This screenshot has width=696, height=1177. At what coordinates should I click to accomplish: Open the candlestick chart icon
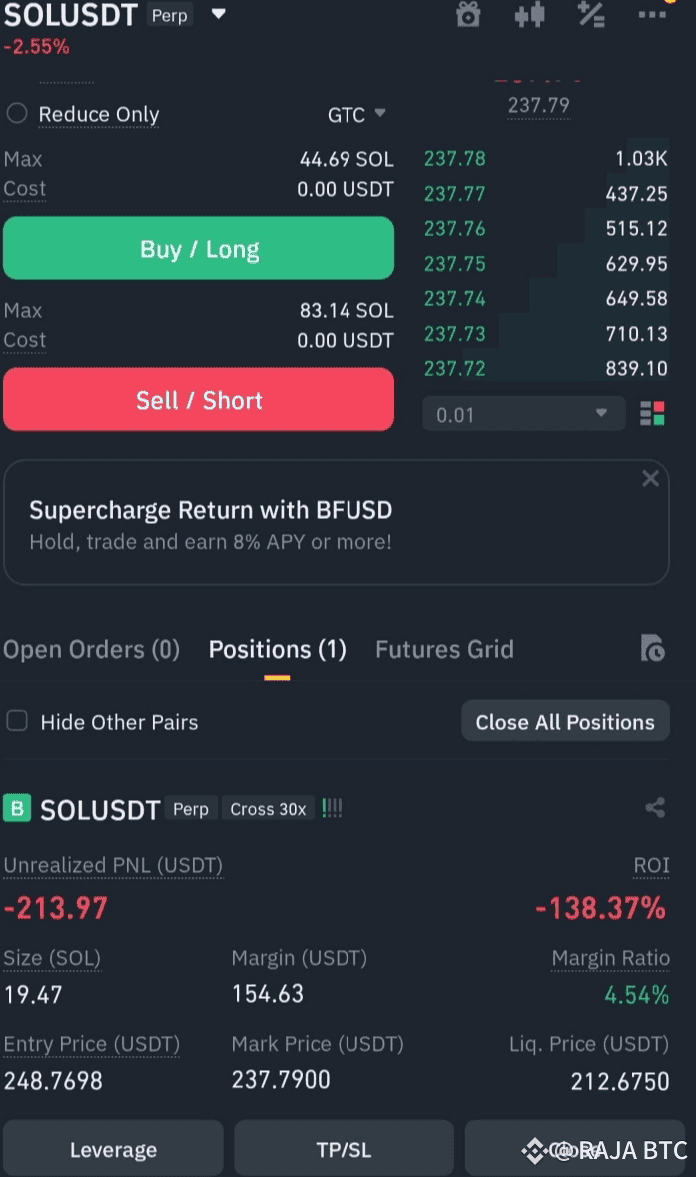point(529,14)
